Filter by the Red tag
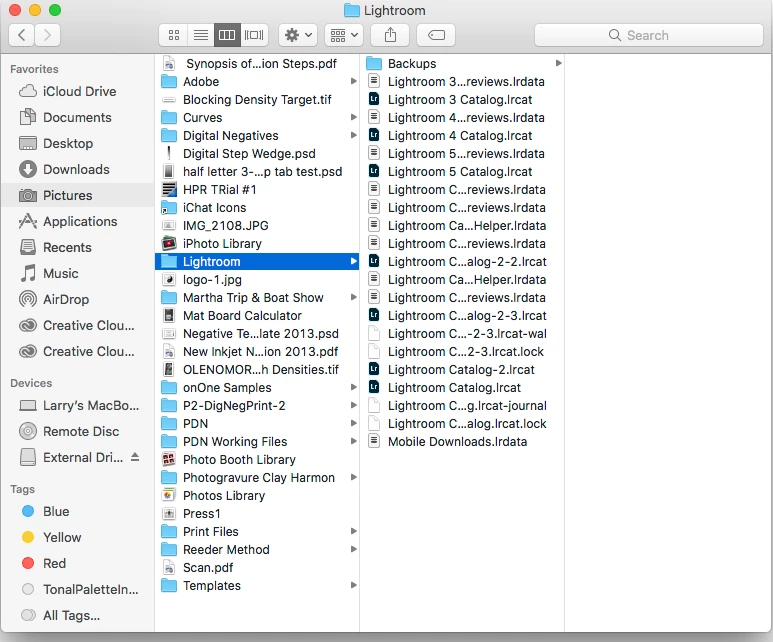 [x=77, y=564]
